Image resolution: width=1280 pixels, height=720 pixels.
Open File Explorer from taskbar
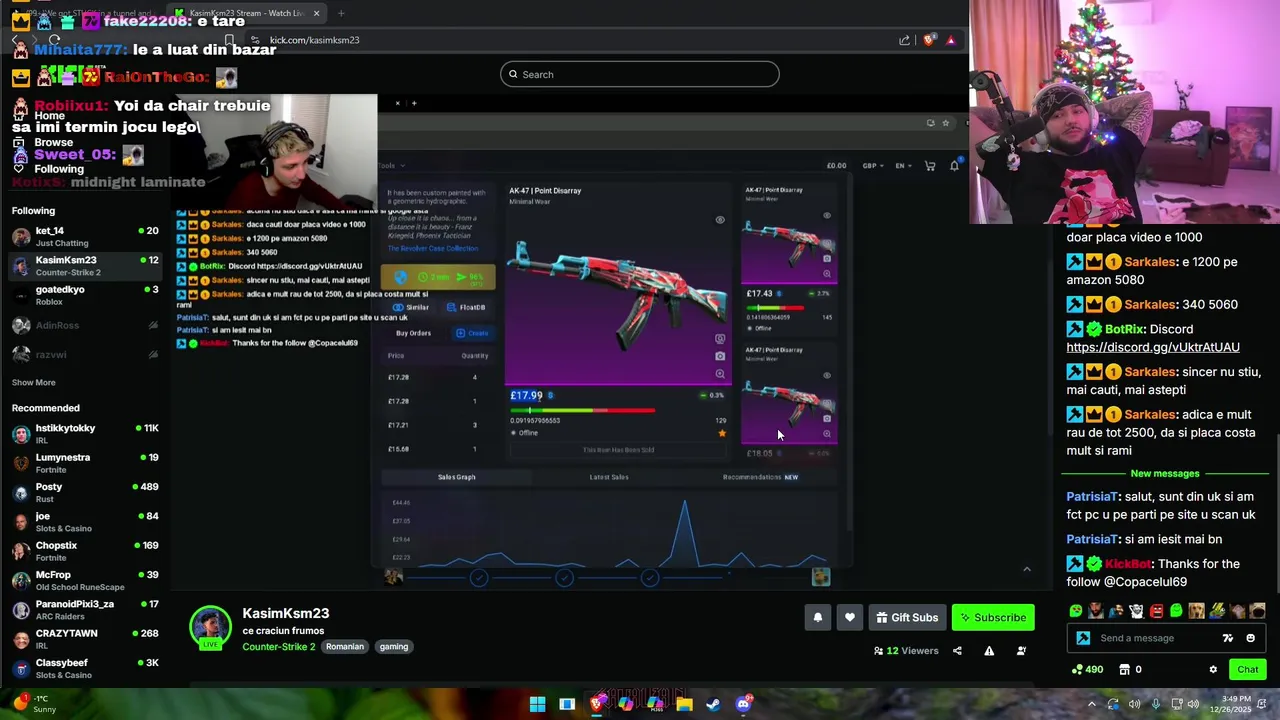pyautogui.click(x=684, y=704)
